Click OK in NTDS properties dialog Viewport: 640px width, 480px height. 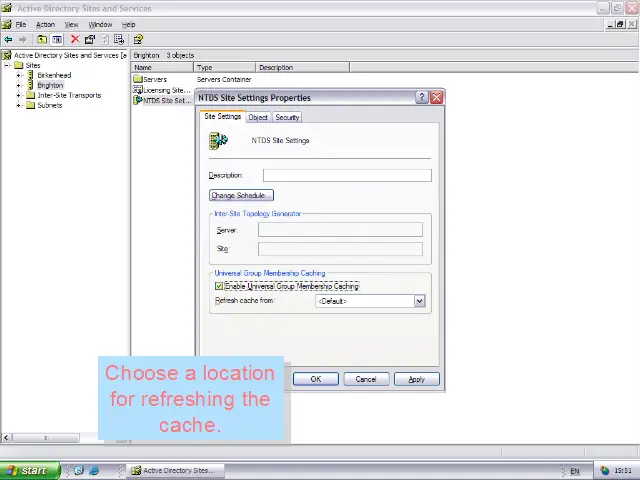[316, 379]
